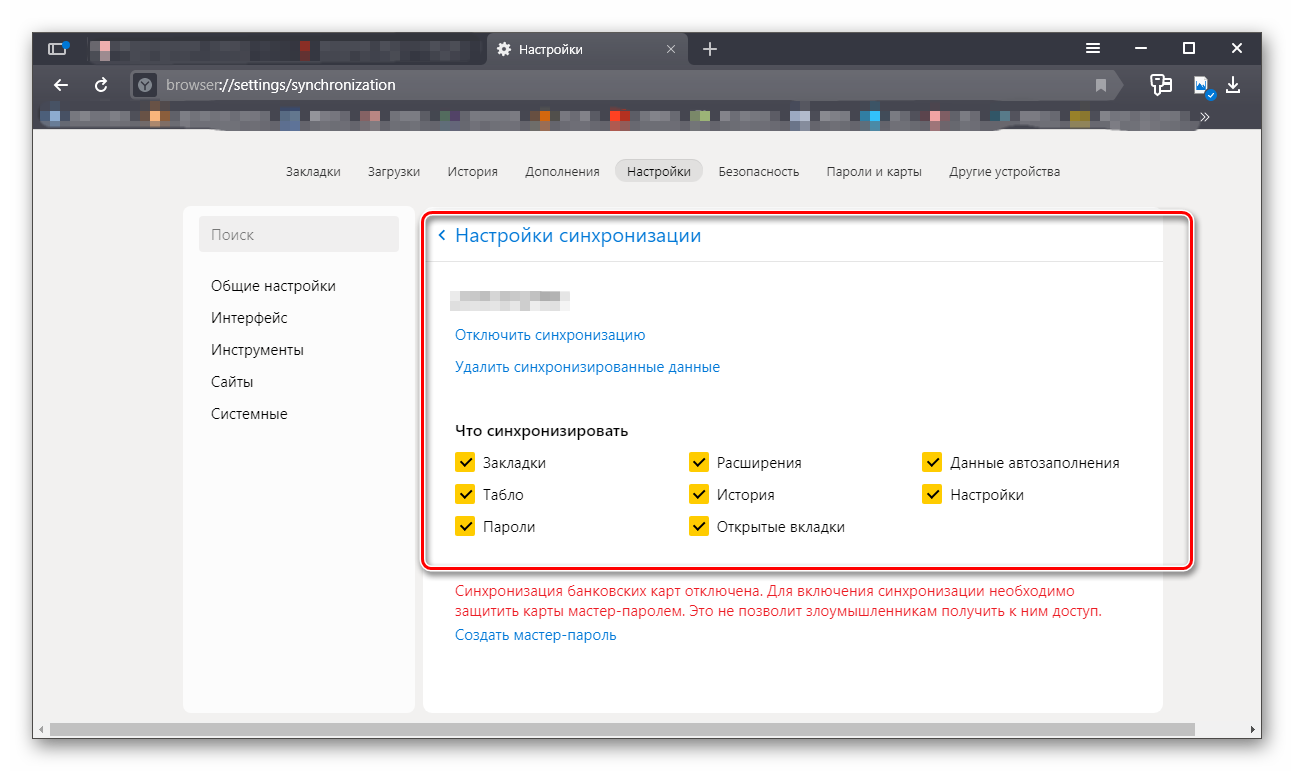The width and height of the screenshot is (1294, 771).
Task: Click Удалить синхронизированные данные link
Action: (587, 367)
